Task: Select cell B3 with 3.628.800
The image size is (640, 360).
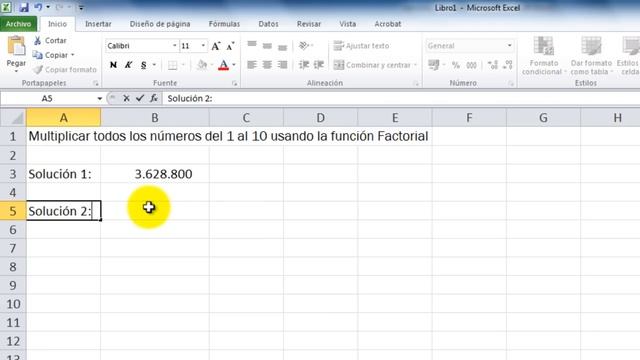Action: [155, 174]
